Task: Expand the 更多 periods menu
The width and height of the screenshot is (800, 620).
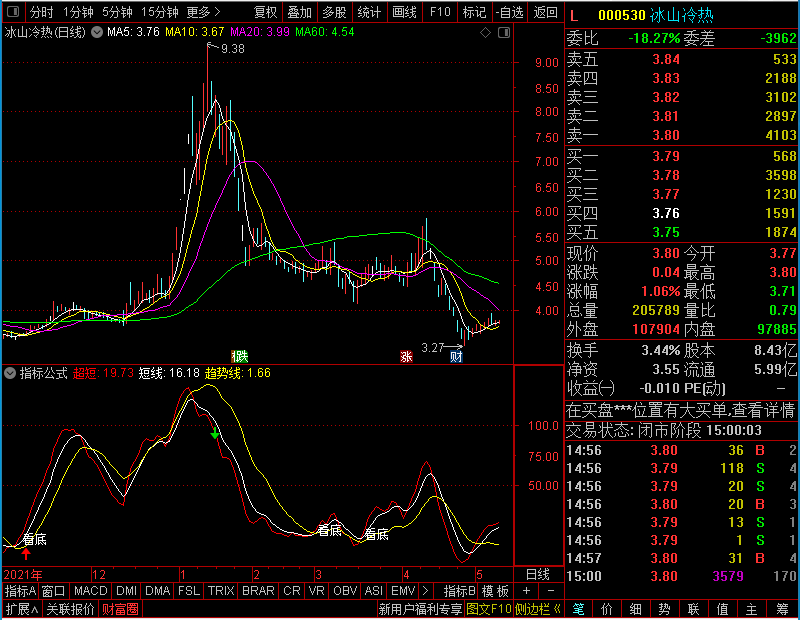Action: 203,12
